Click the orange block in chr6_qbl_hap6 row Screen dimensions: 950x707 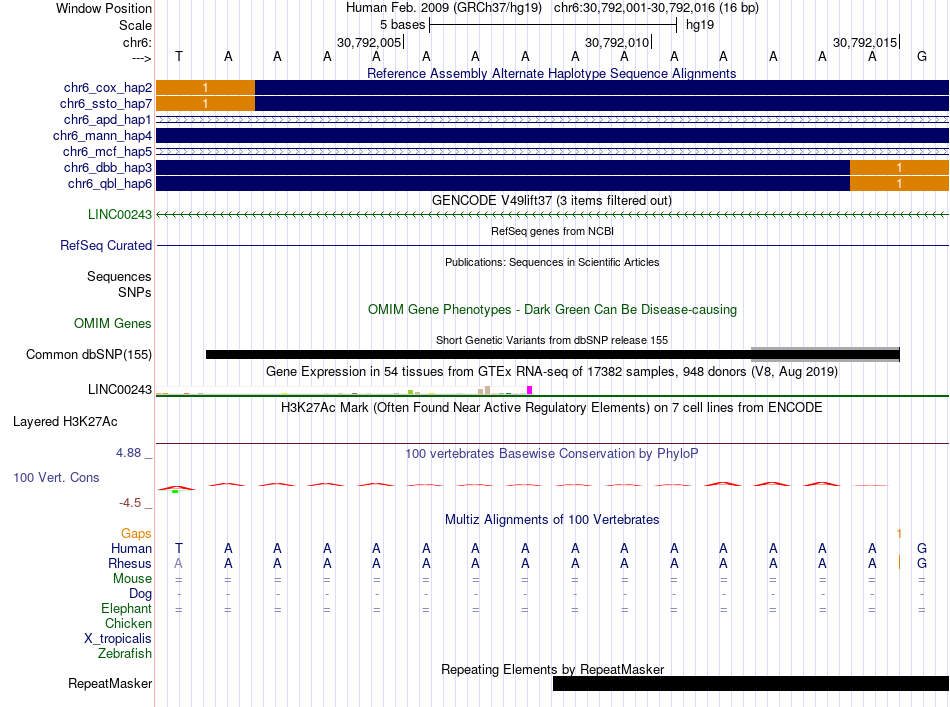point(899,184)
